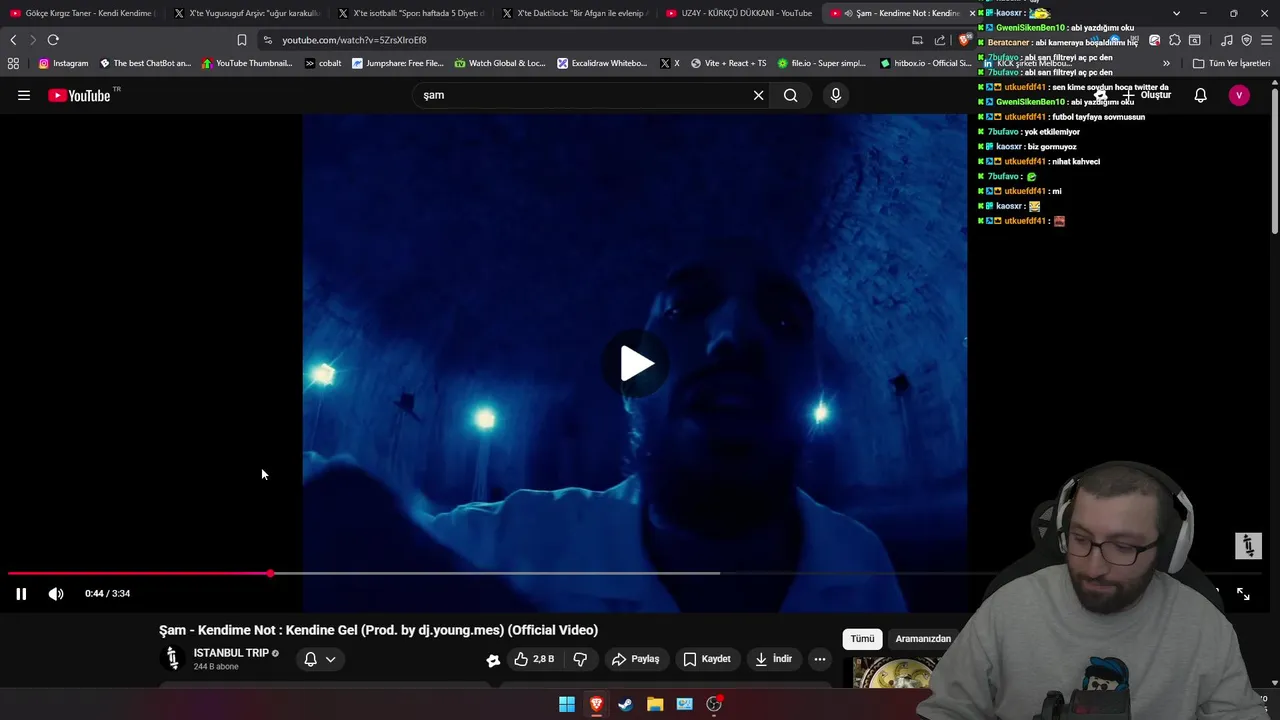
Task: Click the magnifier search button
Action: 791,95
